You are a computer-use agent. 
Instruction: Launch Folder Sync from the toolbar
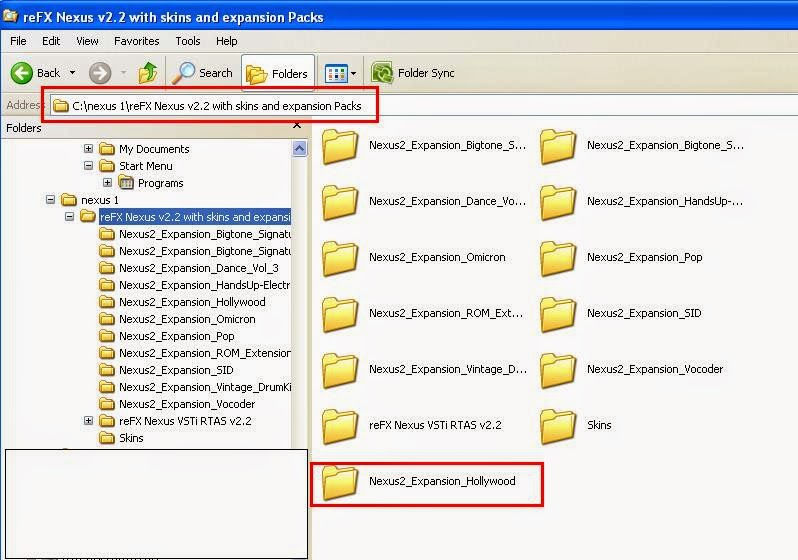coord(413,73)
